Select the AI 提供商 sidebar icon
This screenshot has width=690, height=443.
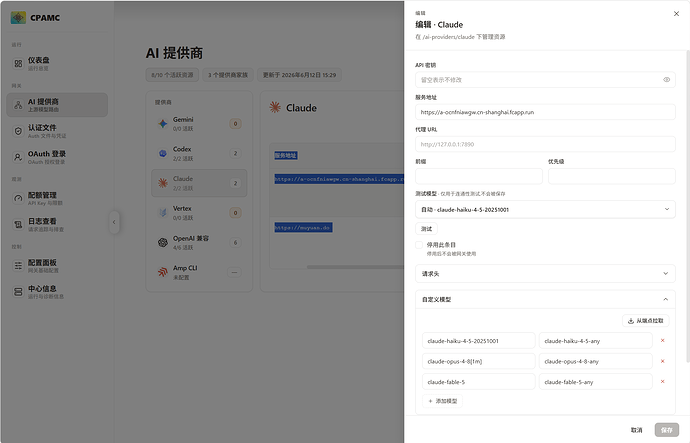(18, 105)
